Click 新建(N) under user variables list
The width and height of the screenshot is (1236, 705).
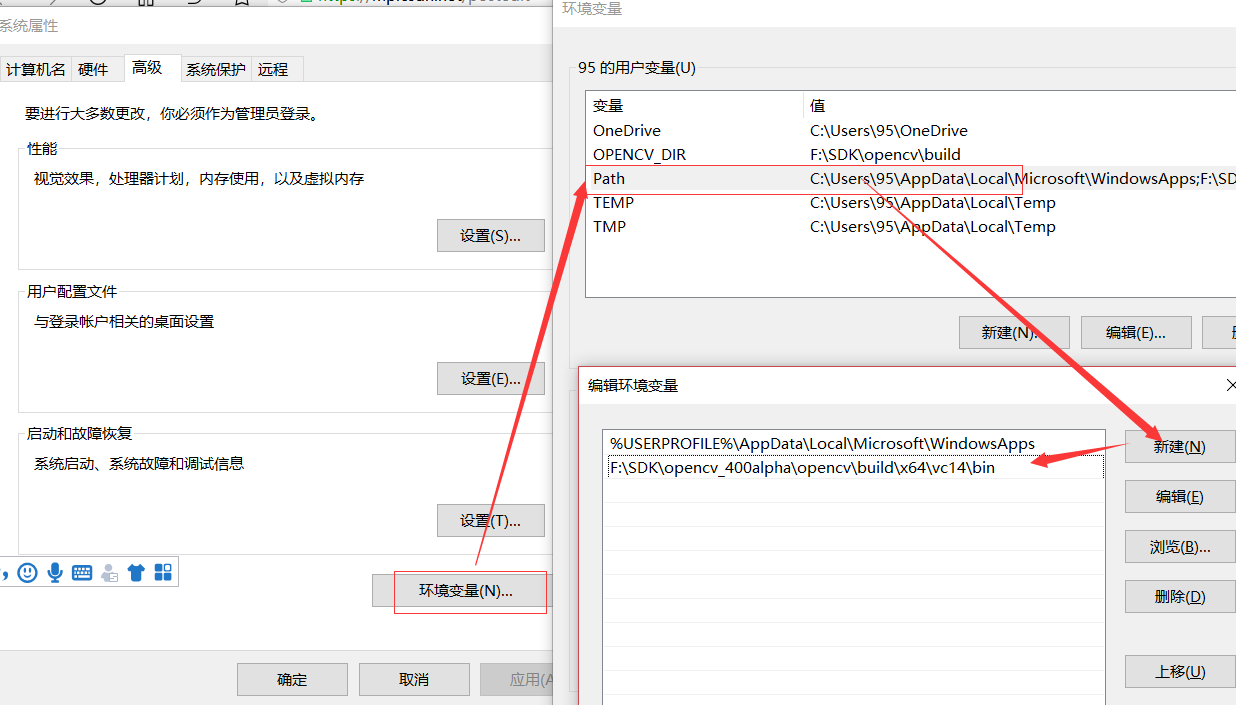pos(1014,333)
